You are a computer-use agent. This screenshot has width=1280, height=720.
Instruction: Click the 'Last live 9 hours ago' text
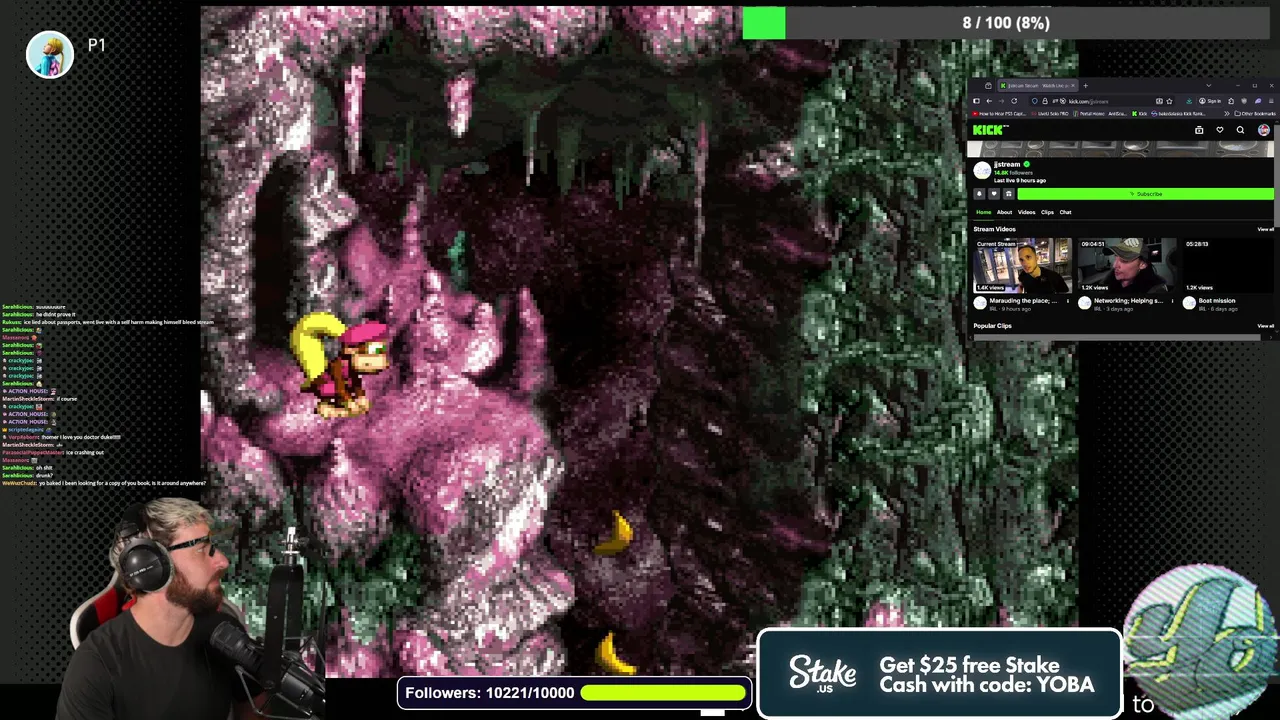tap(1020, 180)
